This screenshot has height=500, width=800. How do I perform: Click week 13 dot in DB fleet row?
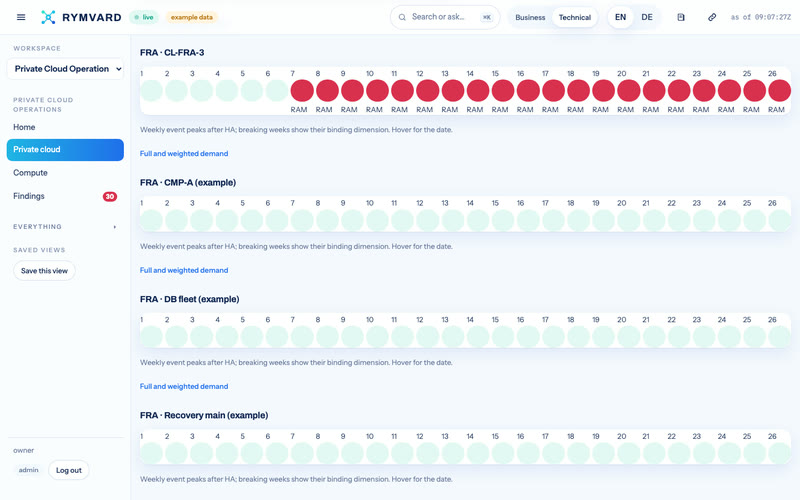[453, 337]
